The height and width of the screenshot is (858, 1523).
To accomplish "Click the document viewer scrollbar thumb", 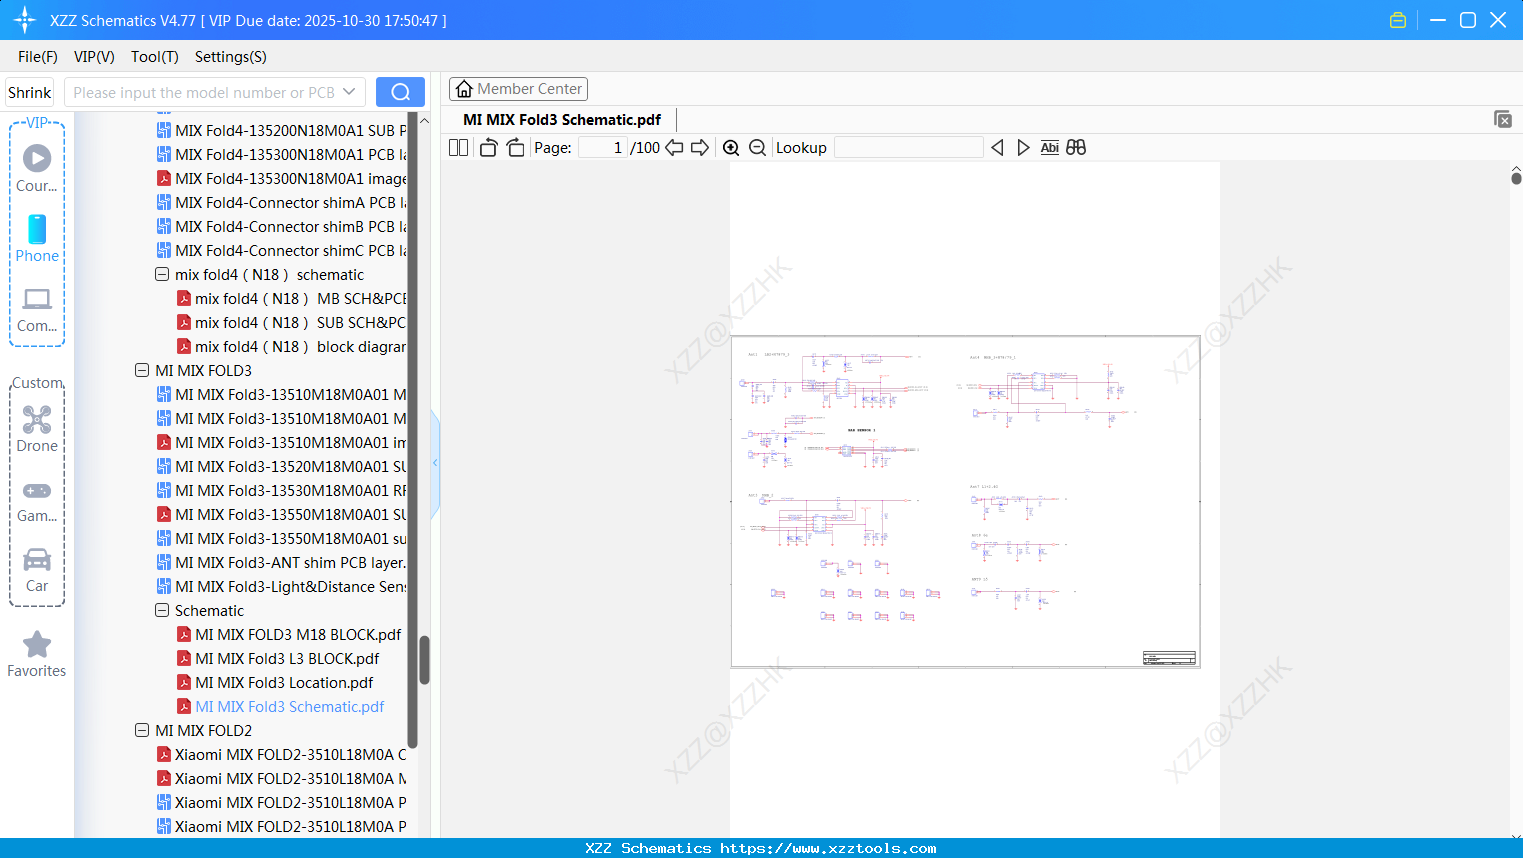I will tap(1516, 178).
